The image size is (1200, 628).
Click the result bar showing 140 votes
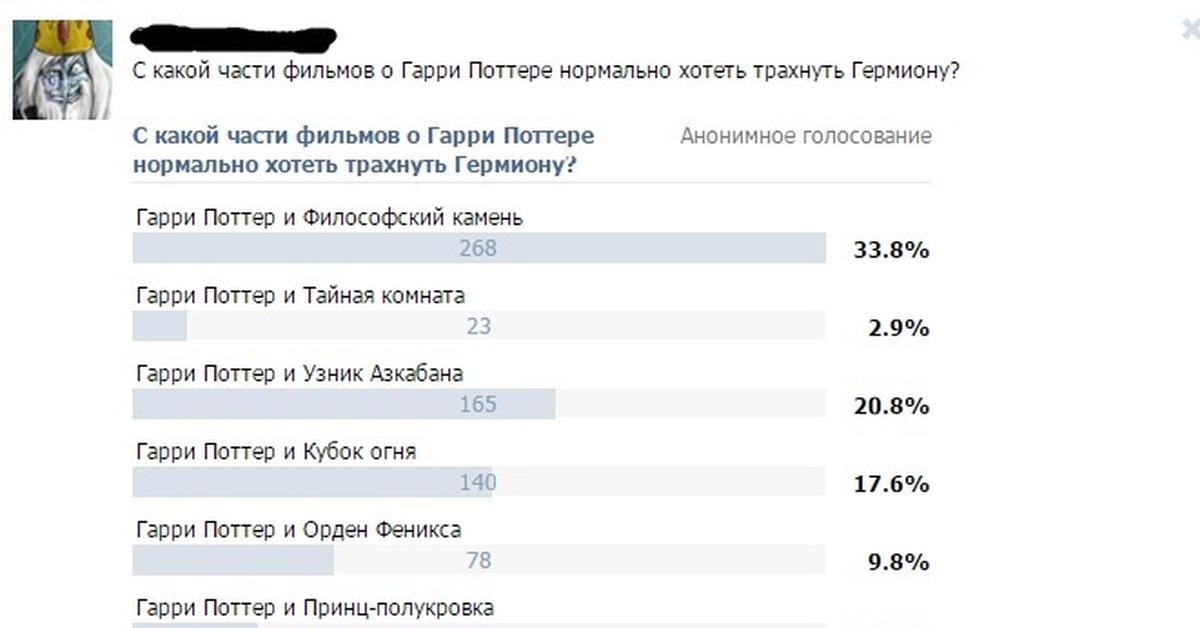point(478,482)
